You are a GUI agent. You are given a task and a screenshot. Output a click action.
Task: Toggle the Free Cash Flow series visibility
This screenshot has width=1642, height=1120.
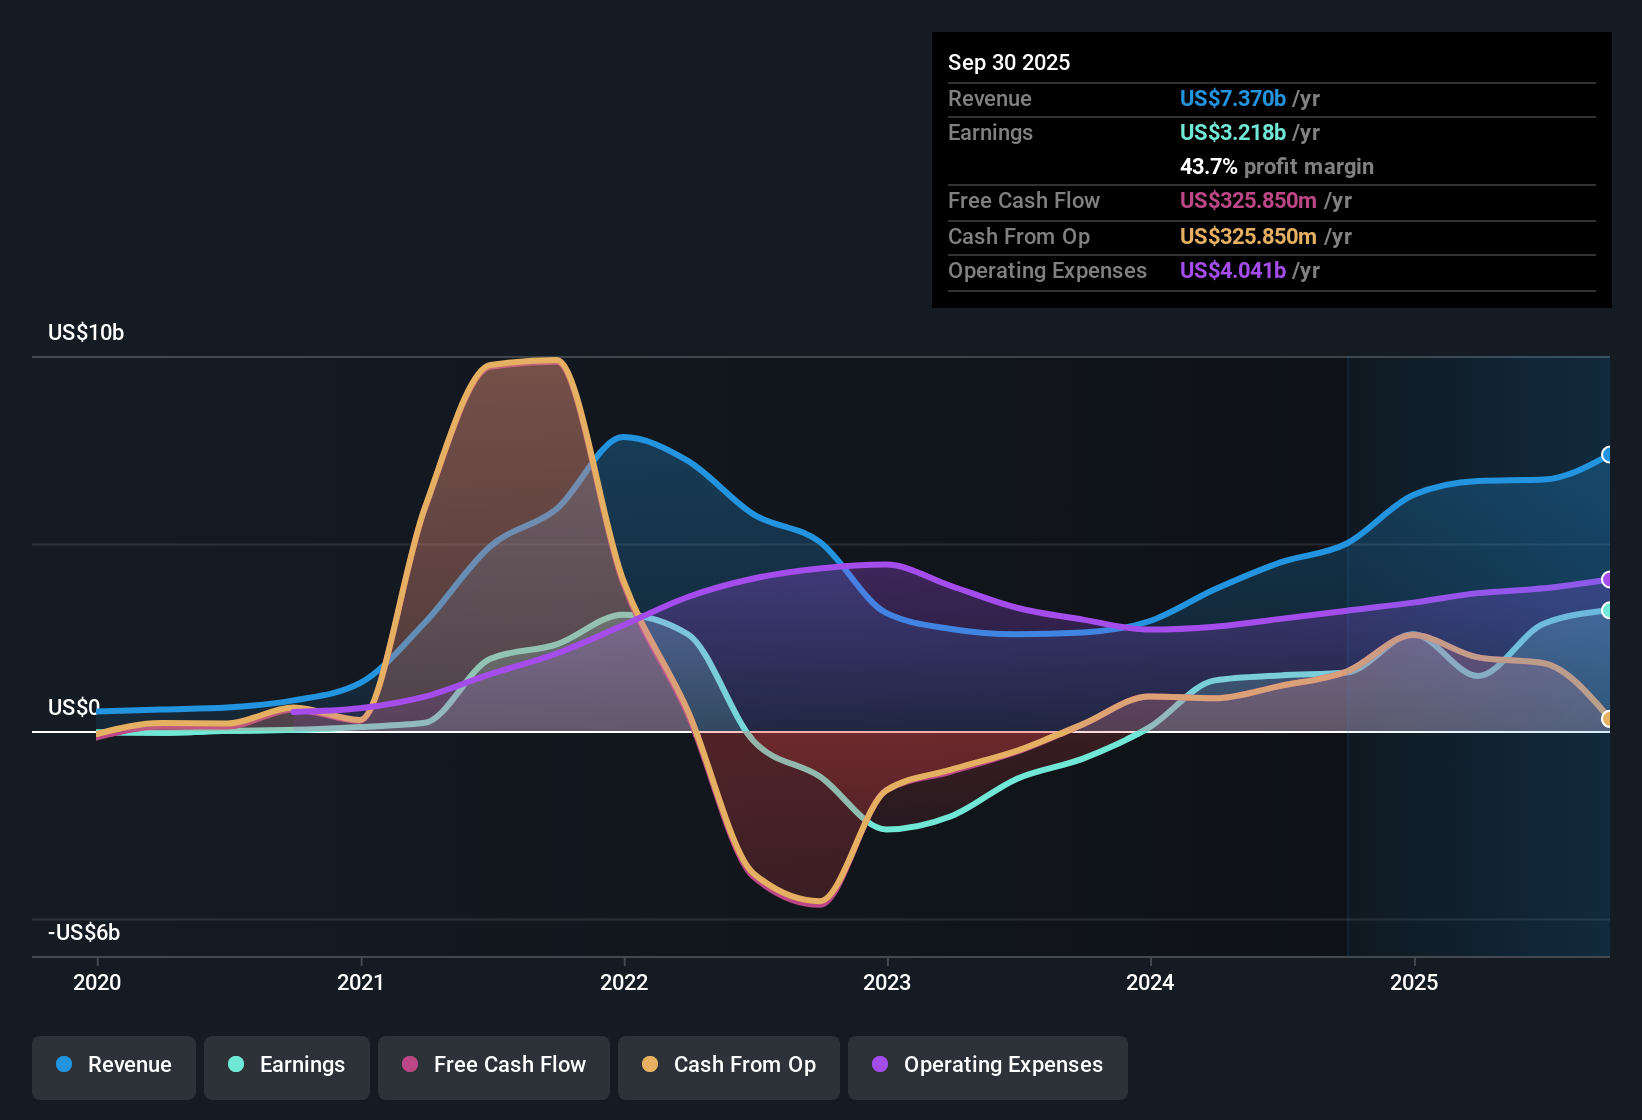(x=493, y=1066)
